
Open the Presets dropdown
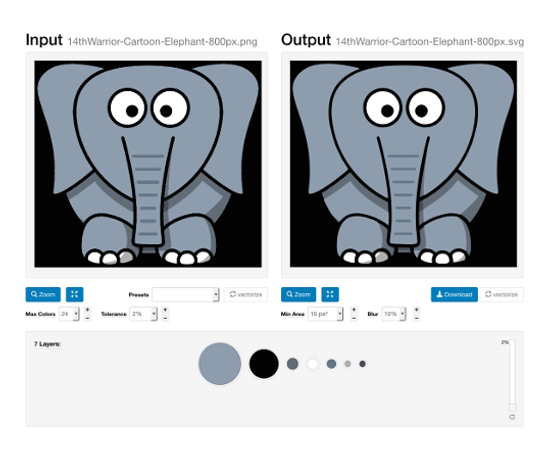(186, 295)
